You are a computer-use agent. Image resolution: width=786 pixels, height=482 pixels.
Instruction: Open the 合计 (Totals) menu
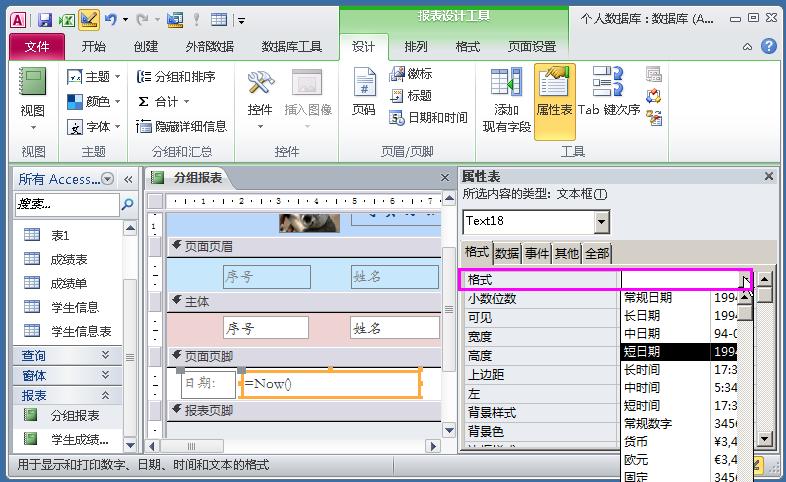click(163, 102)
